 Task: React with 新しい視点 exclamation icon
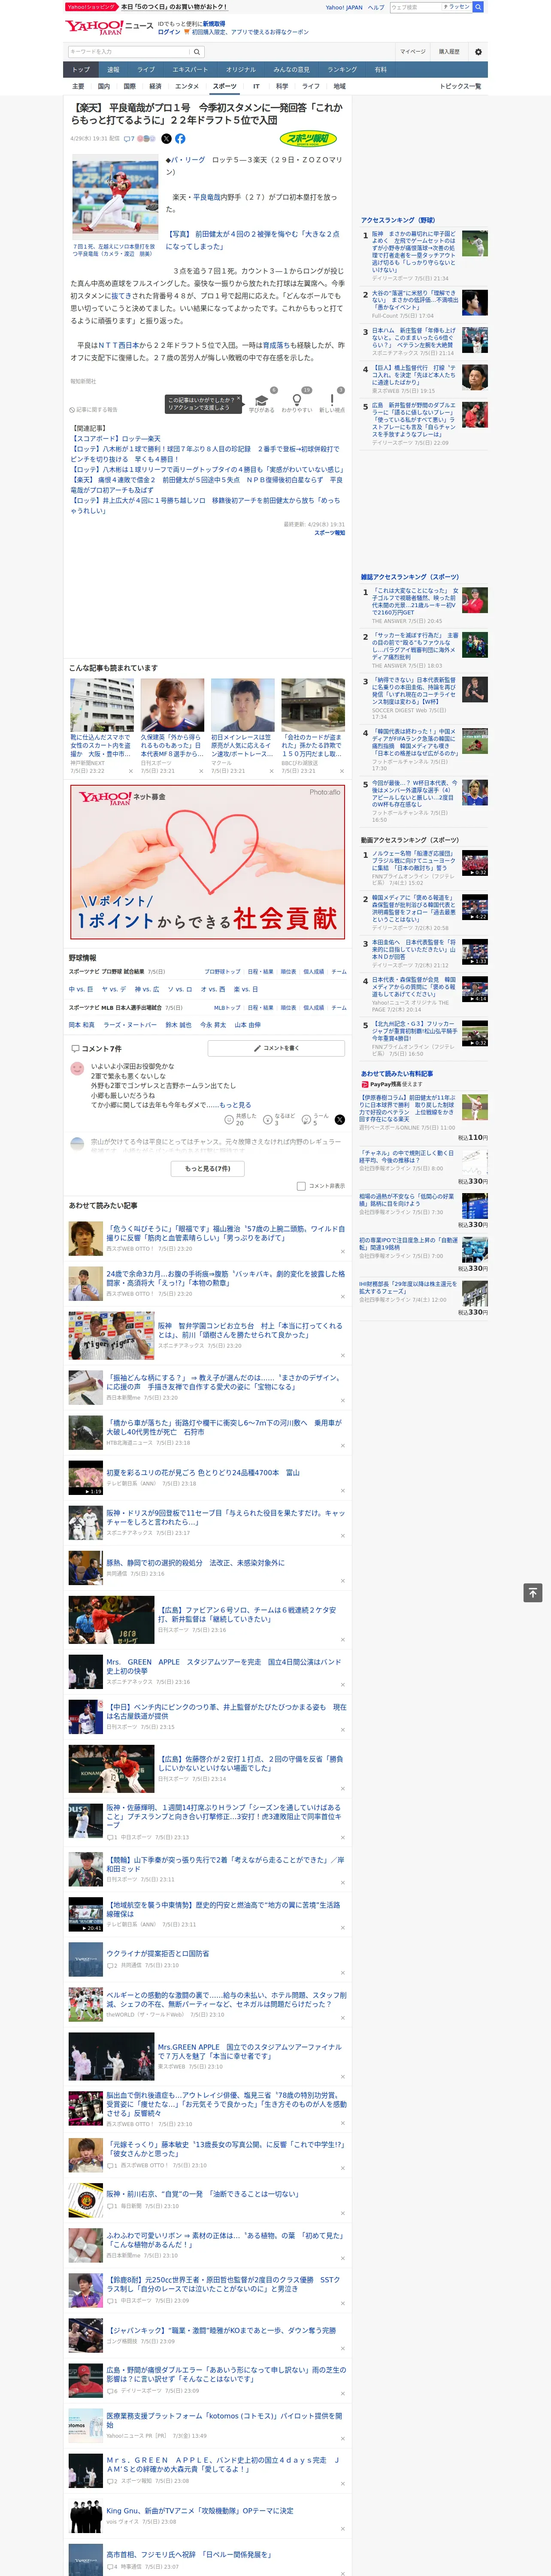pos(332,400)
